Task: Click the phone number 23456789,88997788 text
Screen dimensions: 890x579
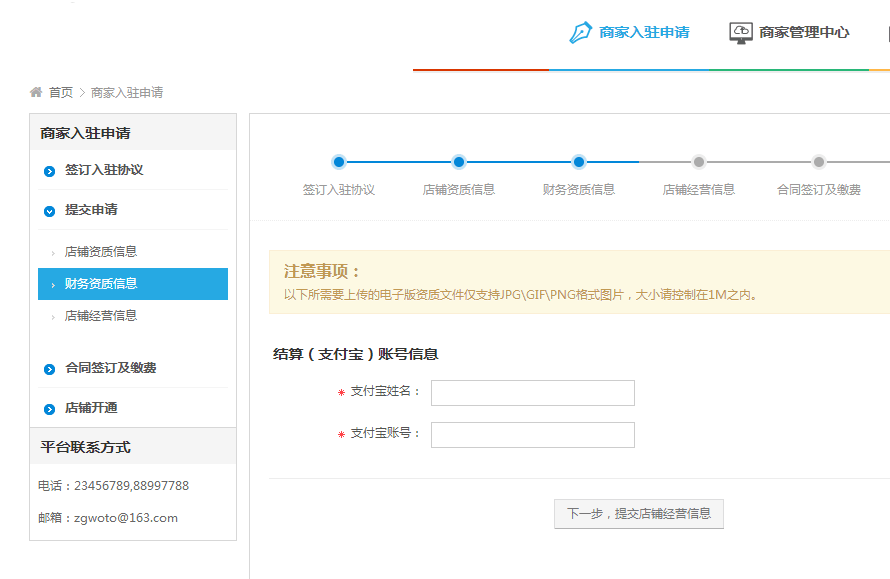Action: 132,486
